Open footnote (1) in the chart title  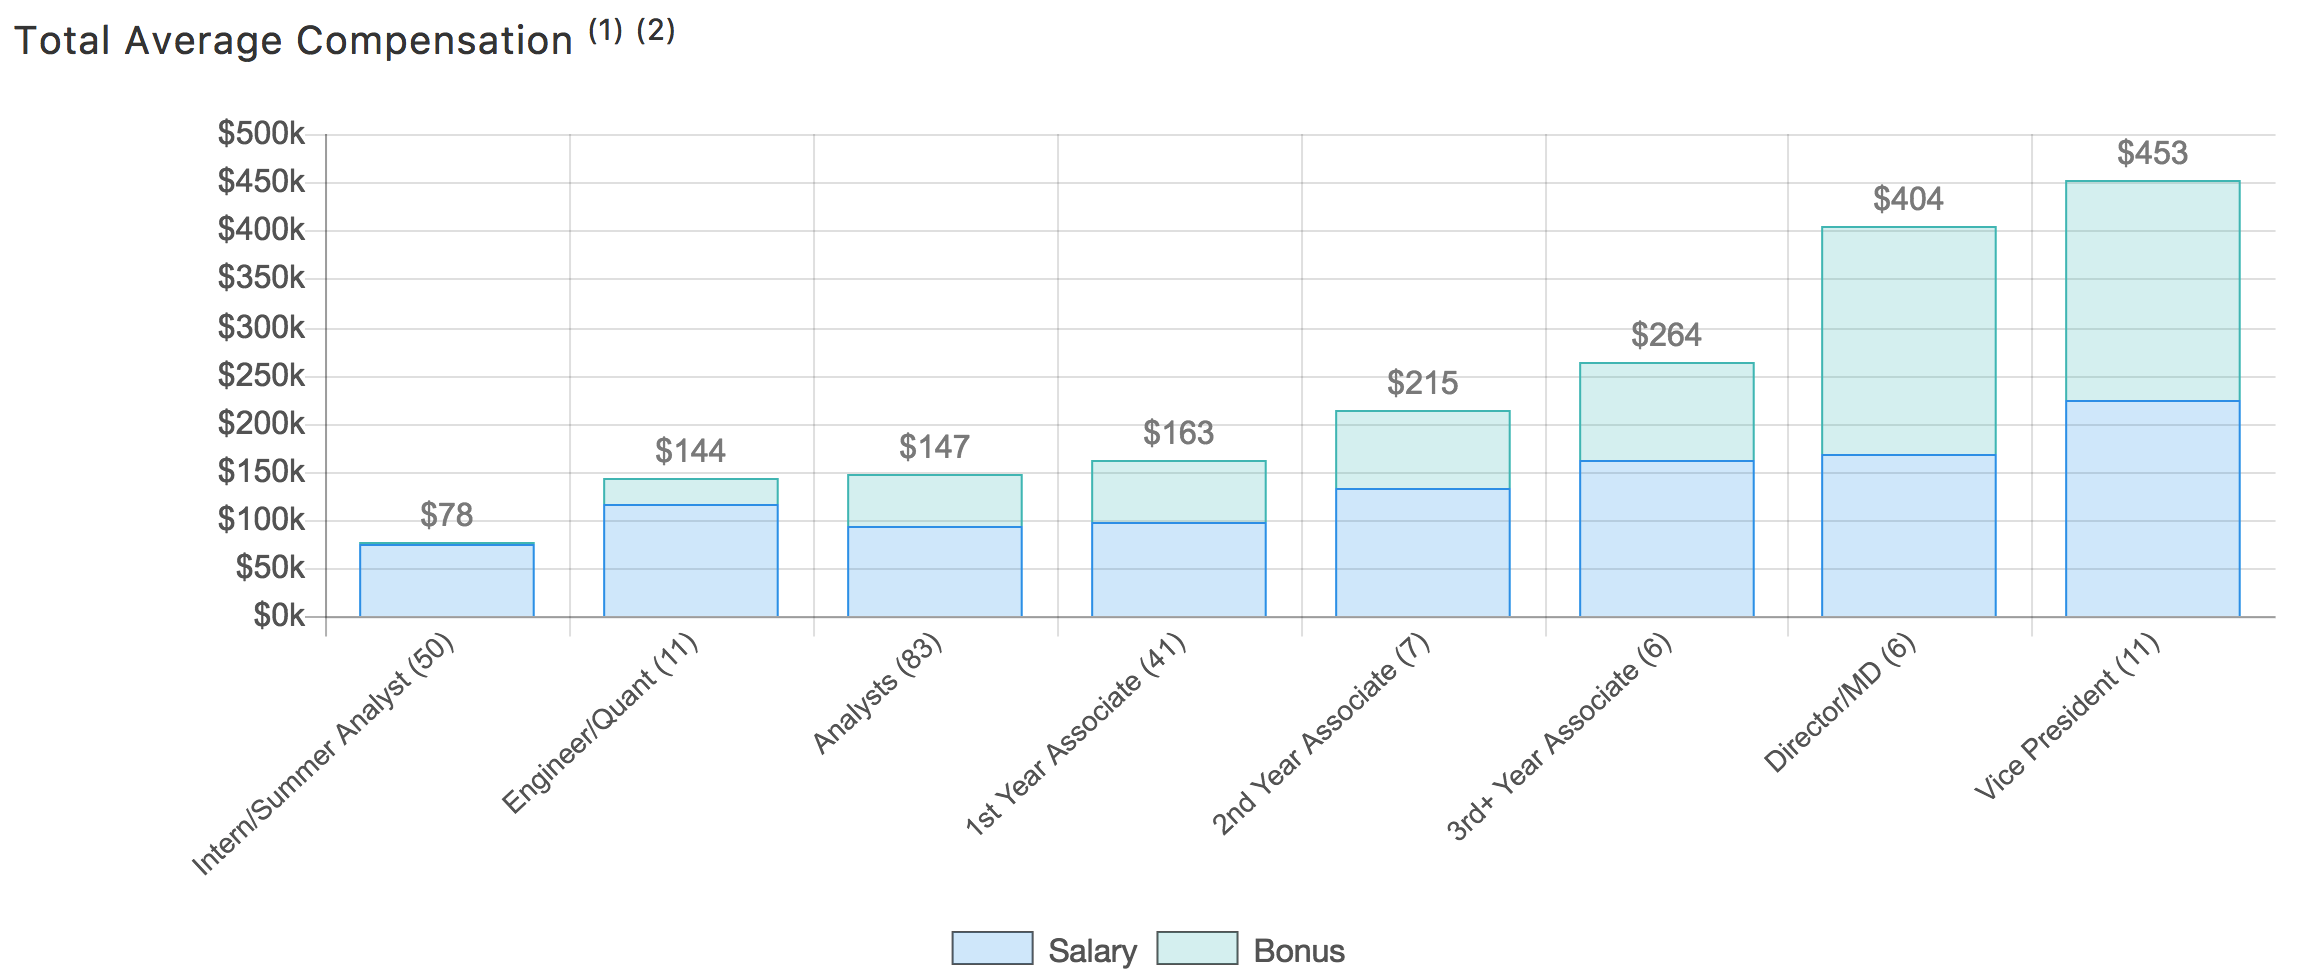(605, 31)
